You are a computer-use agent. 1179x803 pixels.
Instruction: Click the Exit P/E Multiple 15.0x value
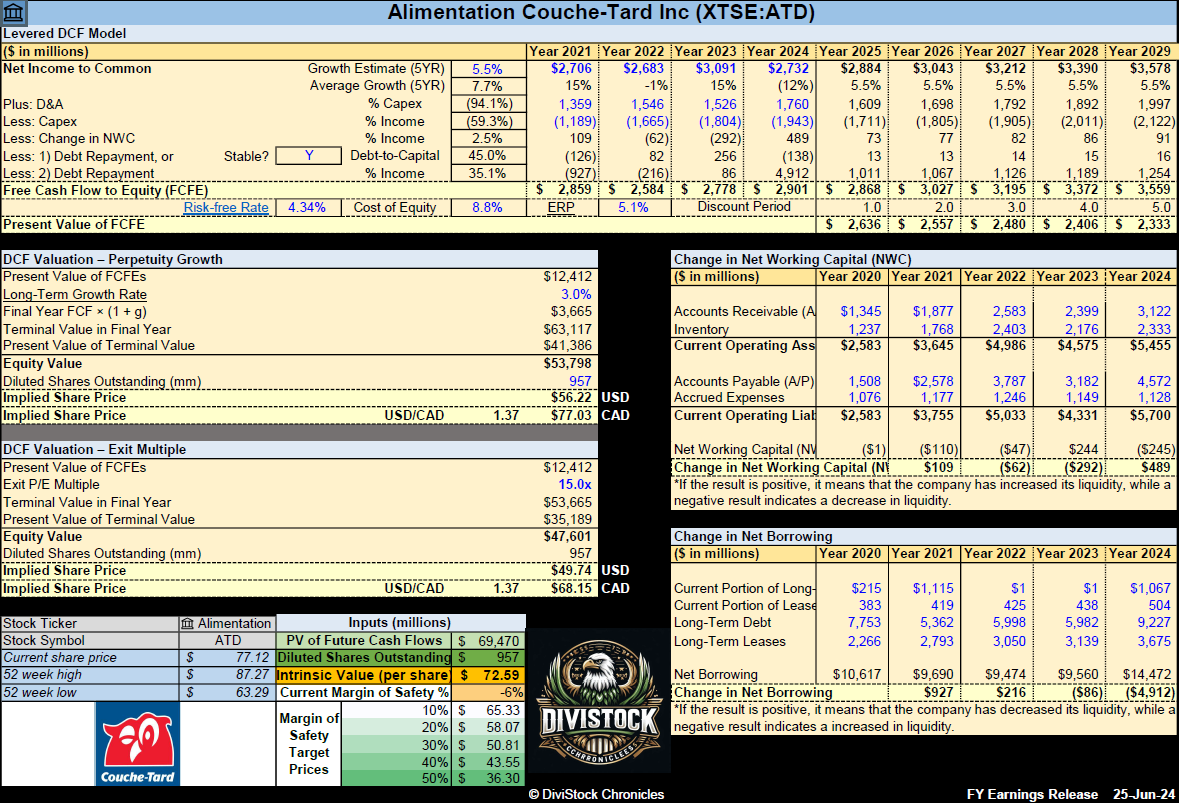point(574,485)
